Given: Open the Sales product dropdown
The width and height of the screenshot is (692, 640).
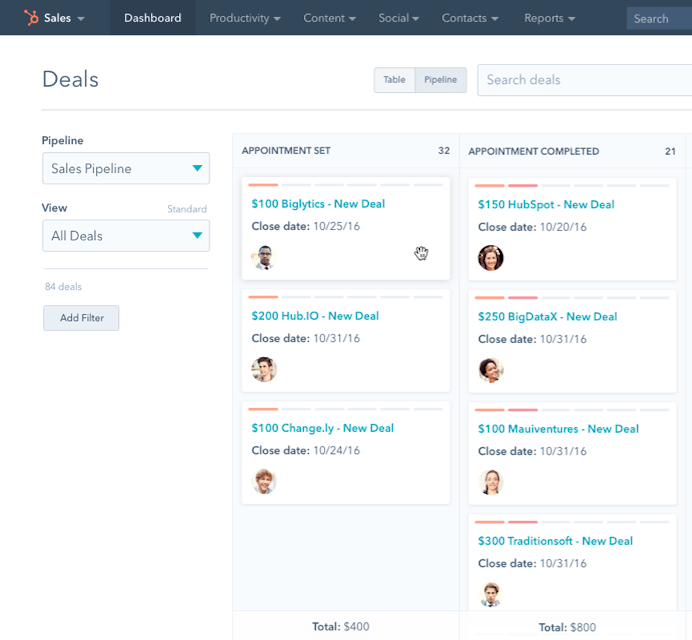Looking at the screenshot, I should click(64, 18).
